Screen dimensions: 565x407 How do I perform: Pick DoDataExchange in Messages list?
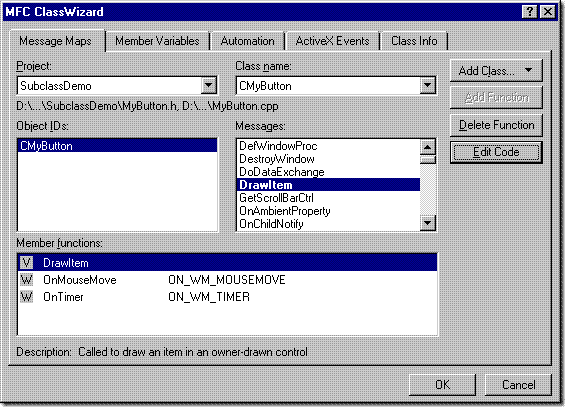[x=328, y=172]
